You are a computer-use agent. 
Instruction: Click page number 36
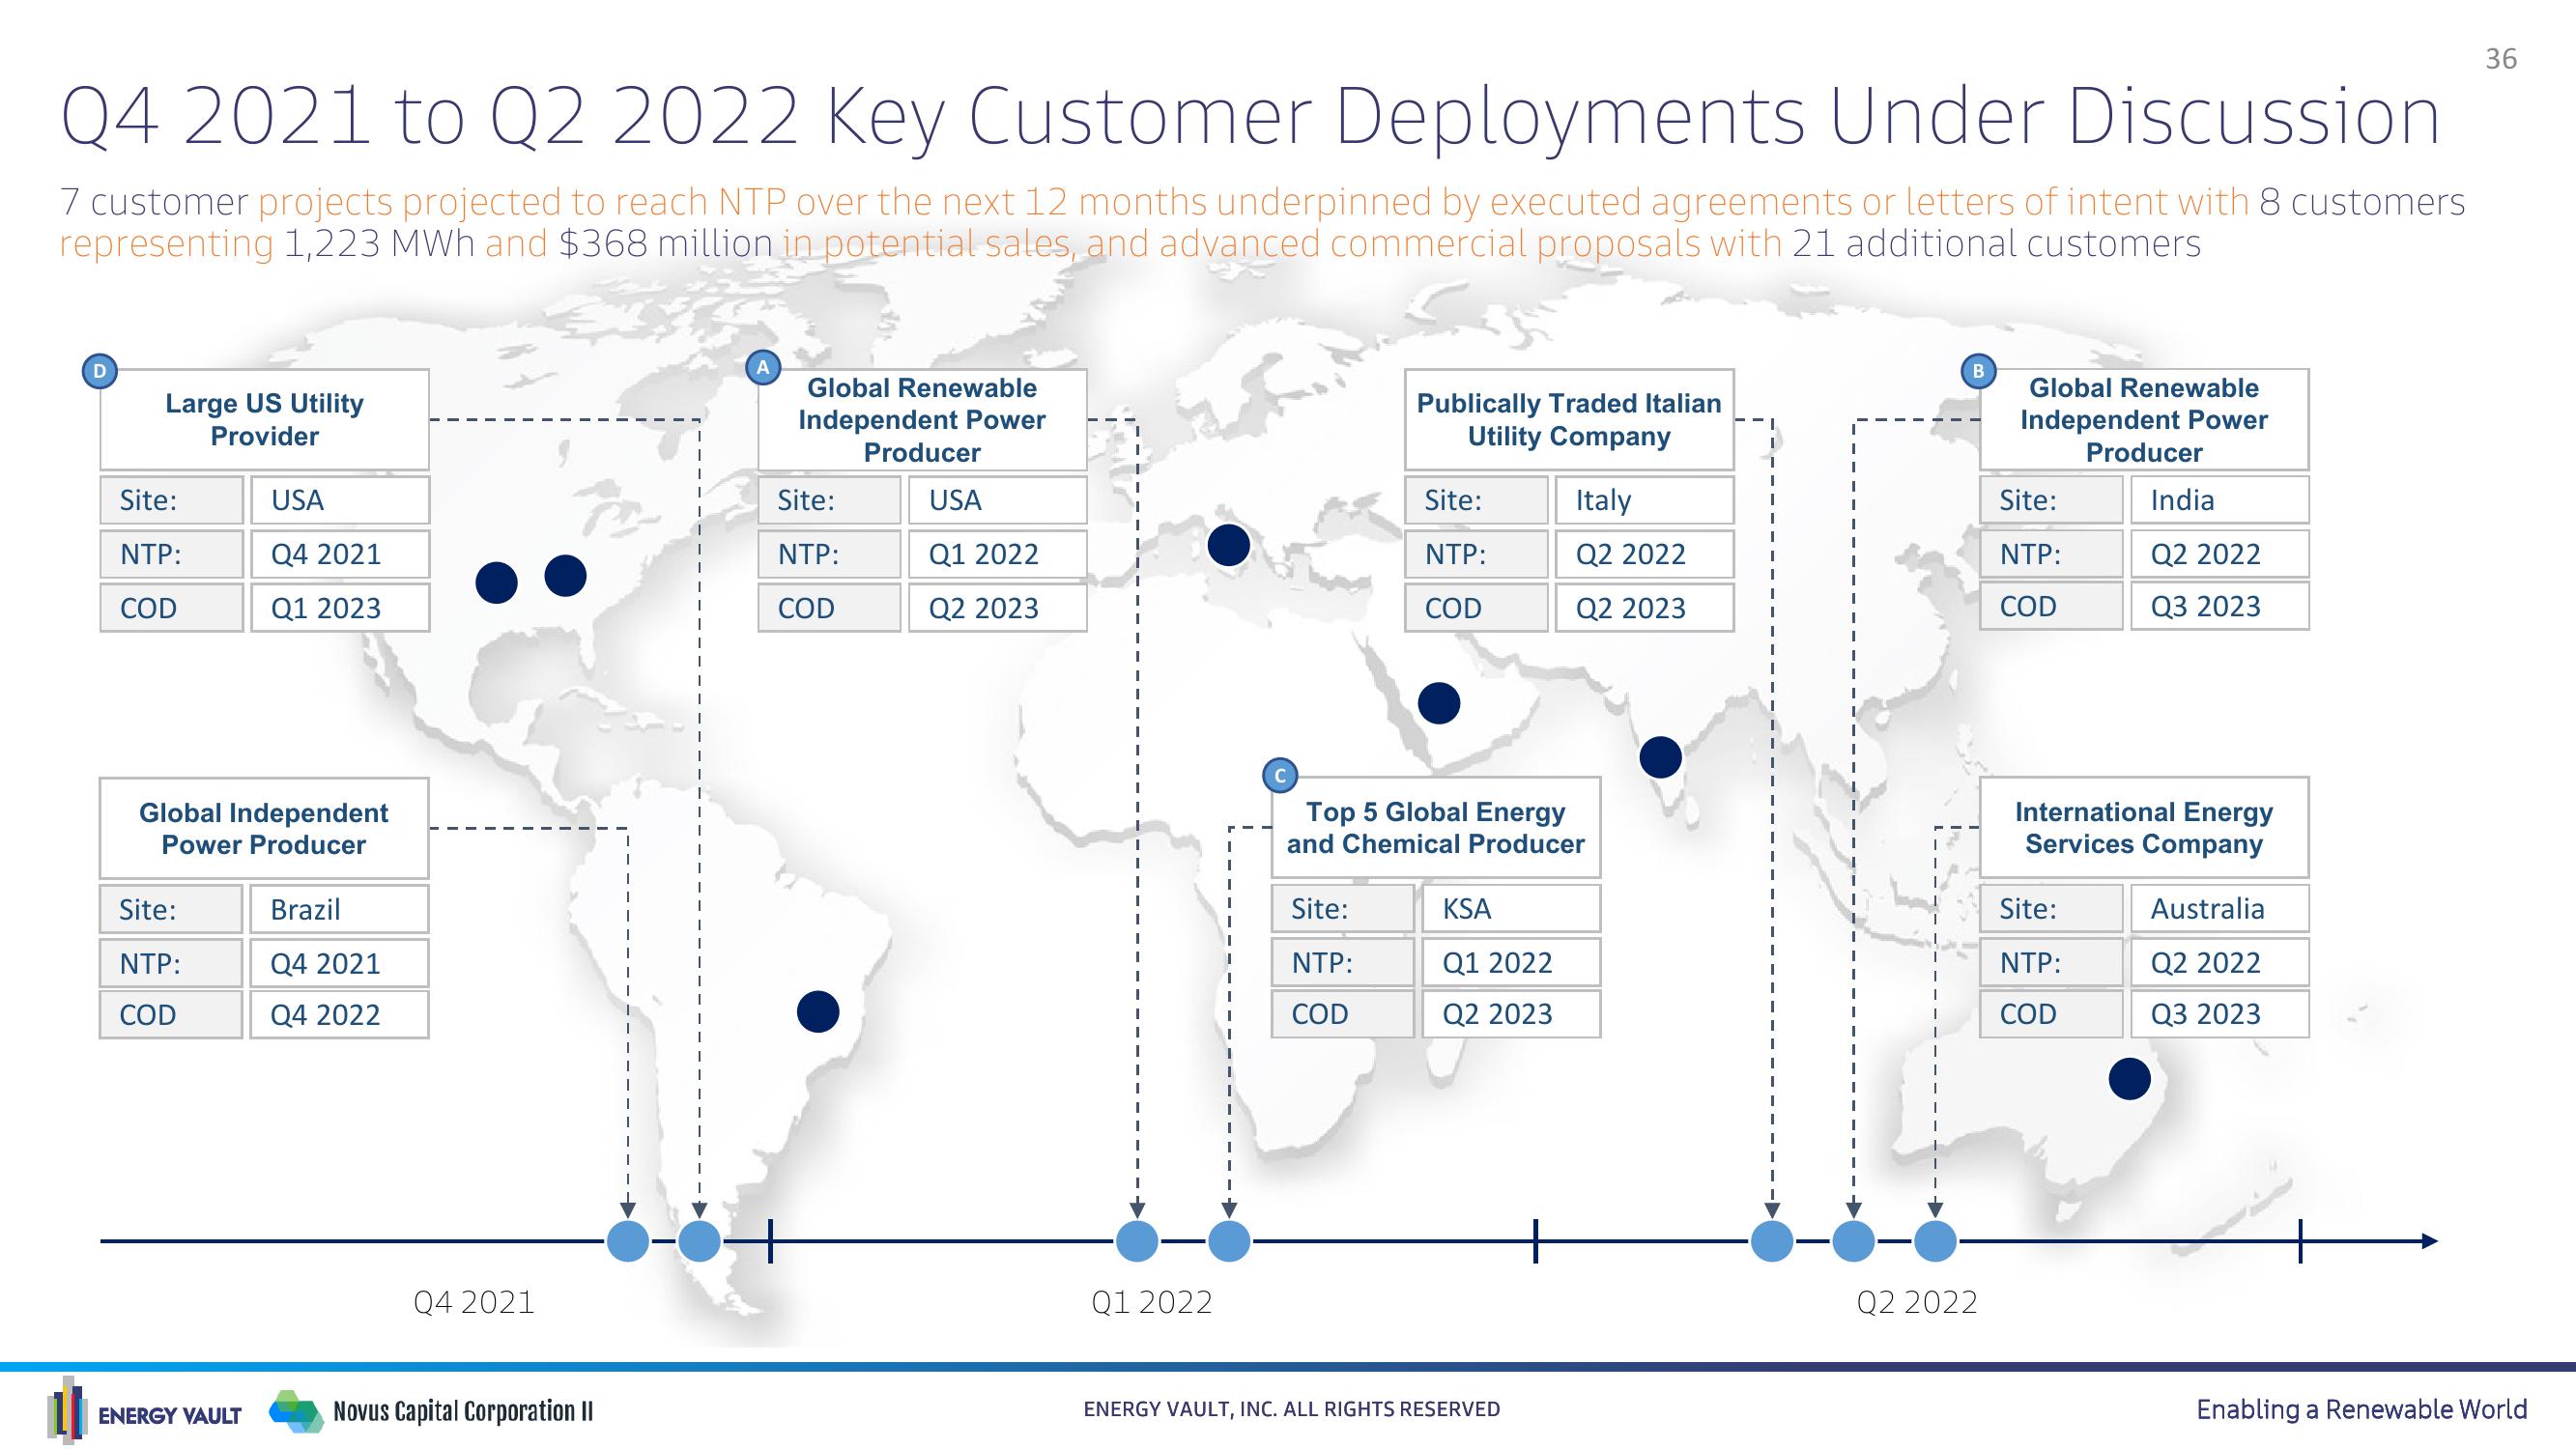tap(2501, 59)
